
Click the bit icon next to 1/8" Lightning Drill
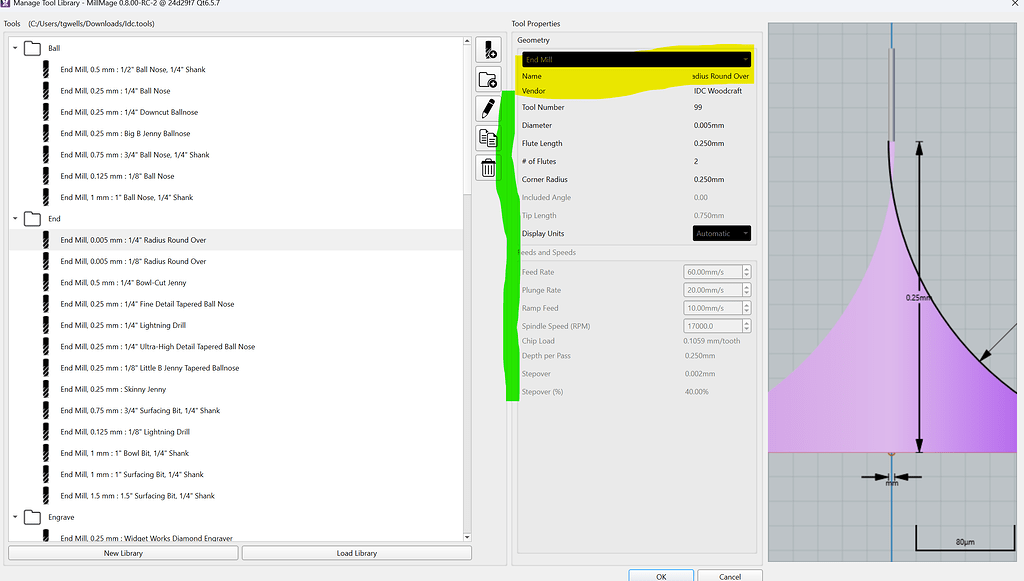point(46,432)
